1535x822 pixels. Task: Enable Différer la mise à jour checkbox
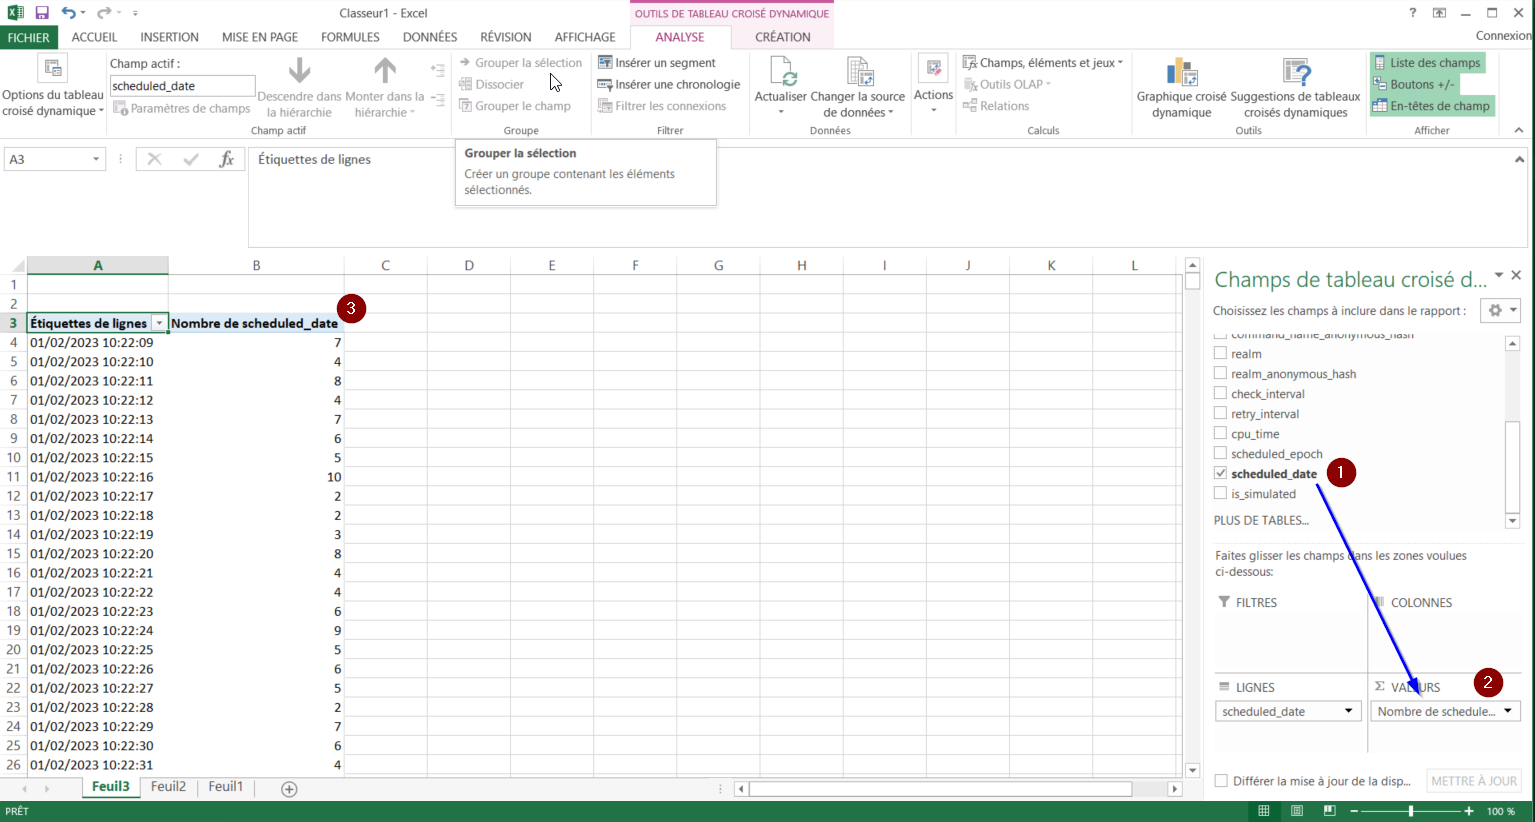pos(1221,781)
